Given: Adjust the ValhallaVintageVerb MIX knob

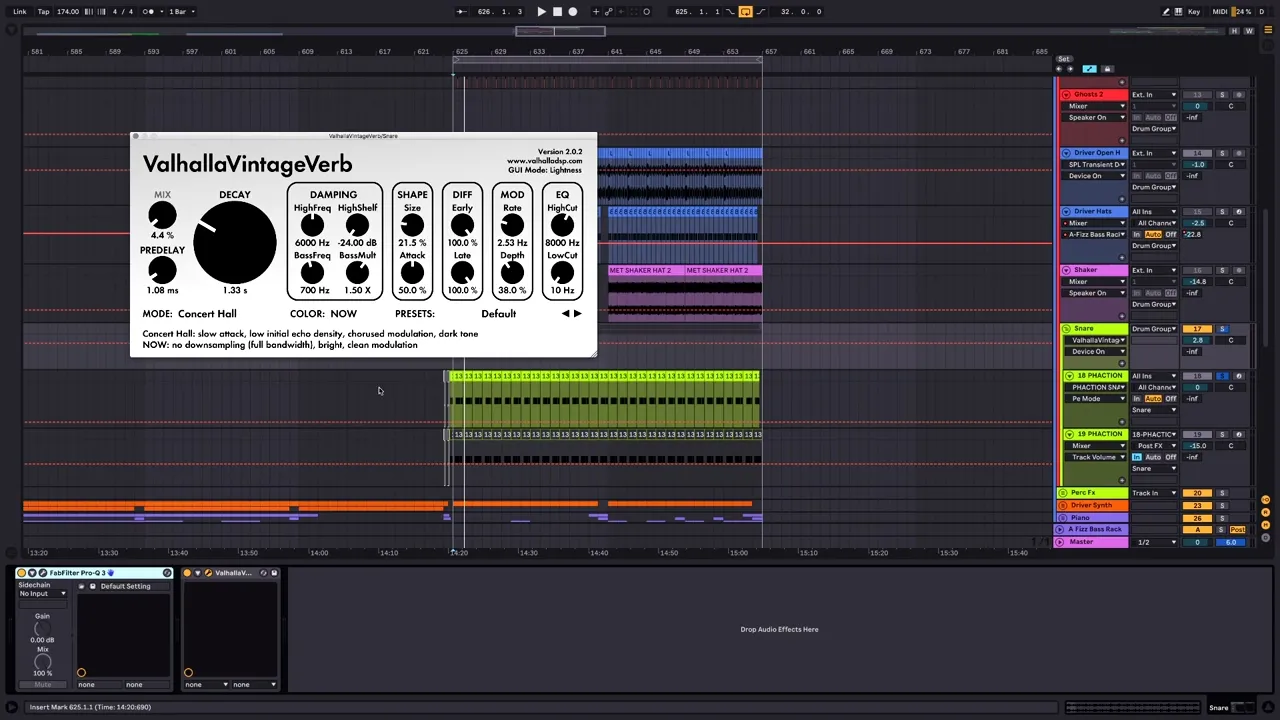Looking at the screenshot, I should pyautogui.click(x=162, y=214).
